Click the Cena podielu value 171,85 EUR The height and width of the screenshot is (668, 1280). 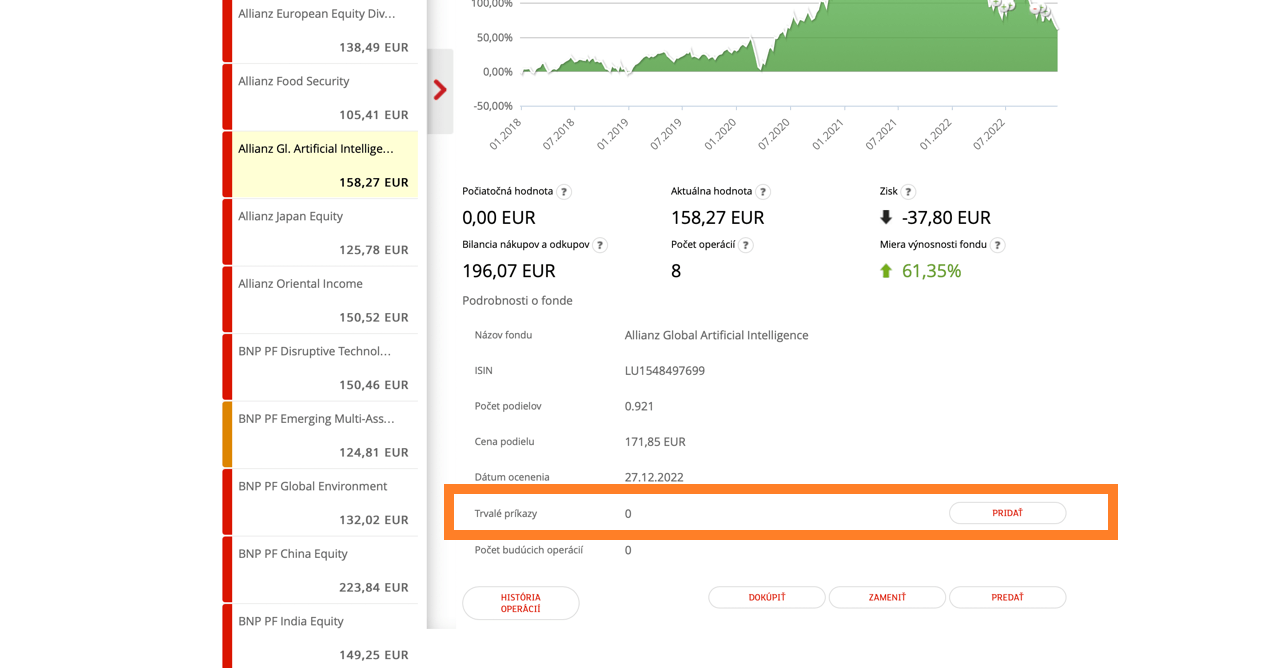655,442
